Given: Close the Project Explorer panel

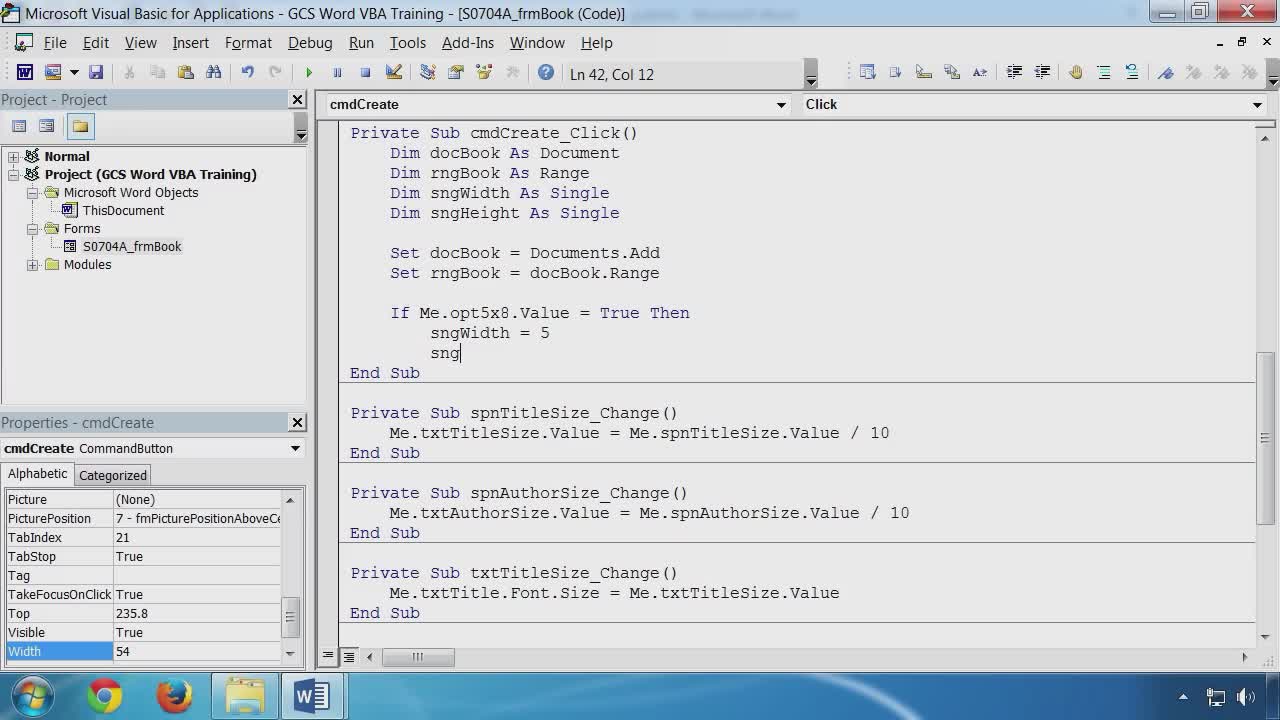Looking at the screenshot, I should (x=297, y=100).
